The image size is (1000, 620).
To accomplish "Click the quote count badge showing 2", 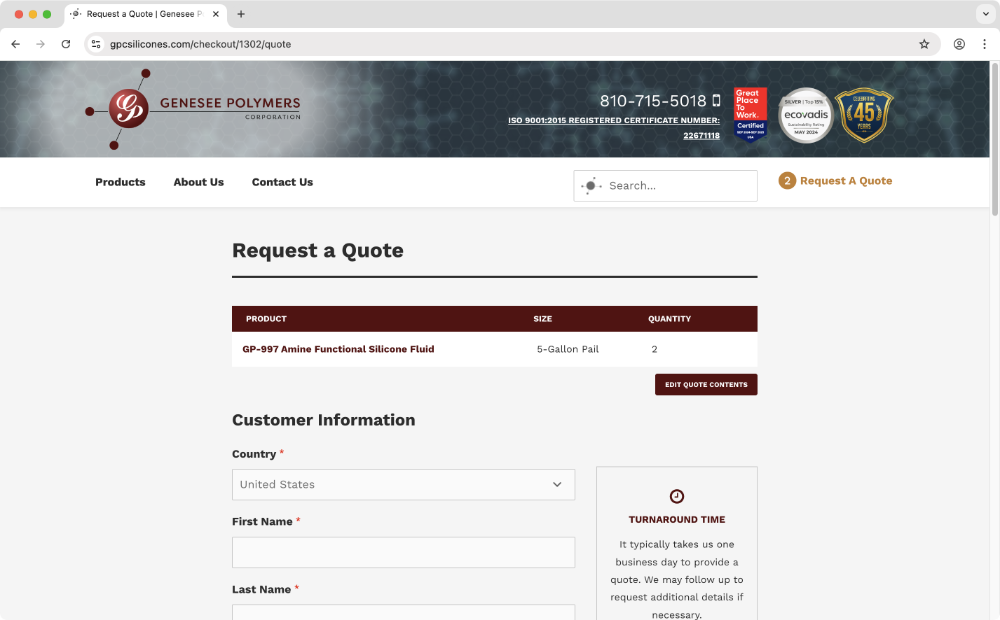I will point(787,181).
